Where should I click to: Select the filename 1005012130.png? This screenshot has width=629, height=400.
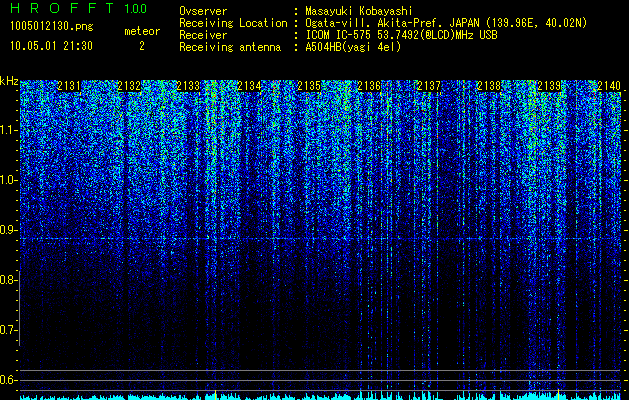point(52,26)
